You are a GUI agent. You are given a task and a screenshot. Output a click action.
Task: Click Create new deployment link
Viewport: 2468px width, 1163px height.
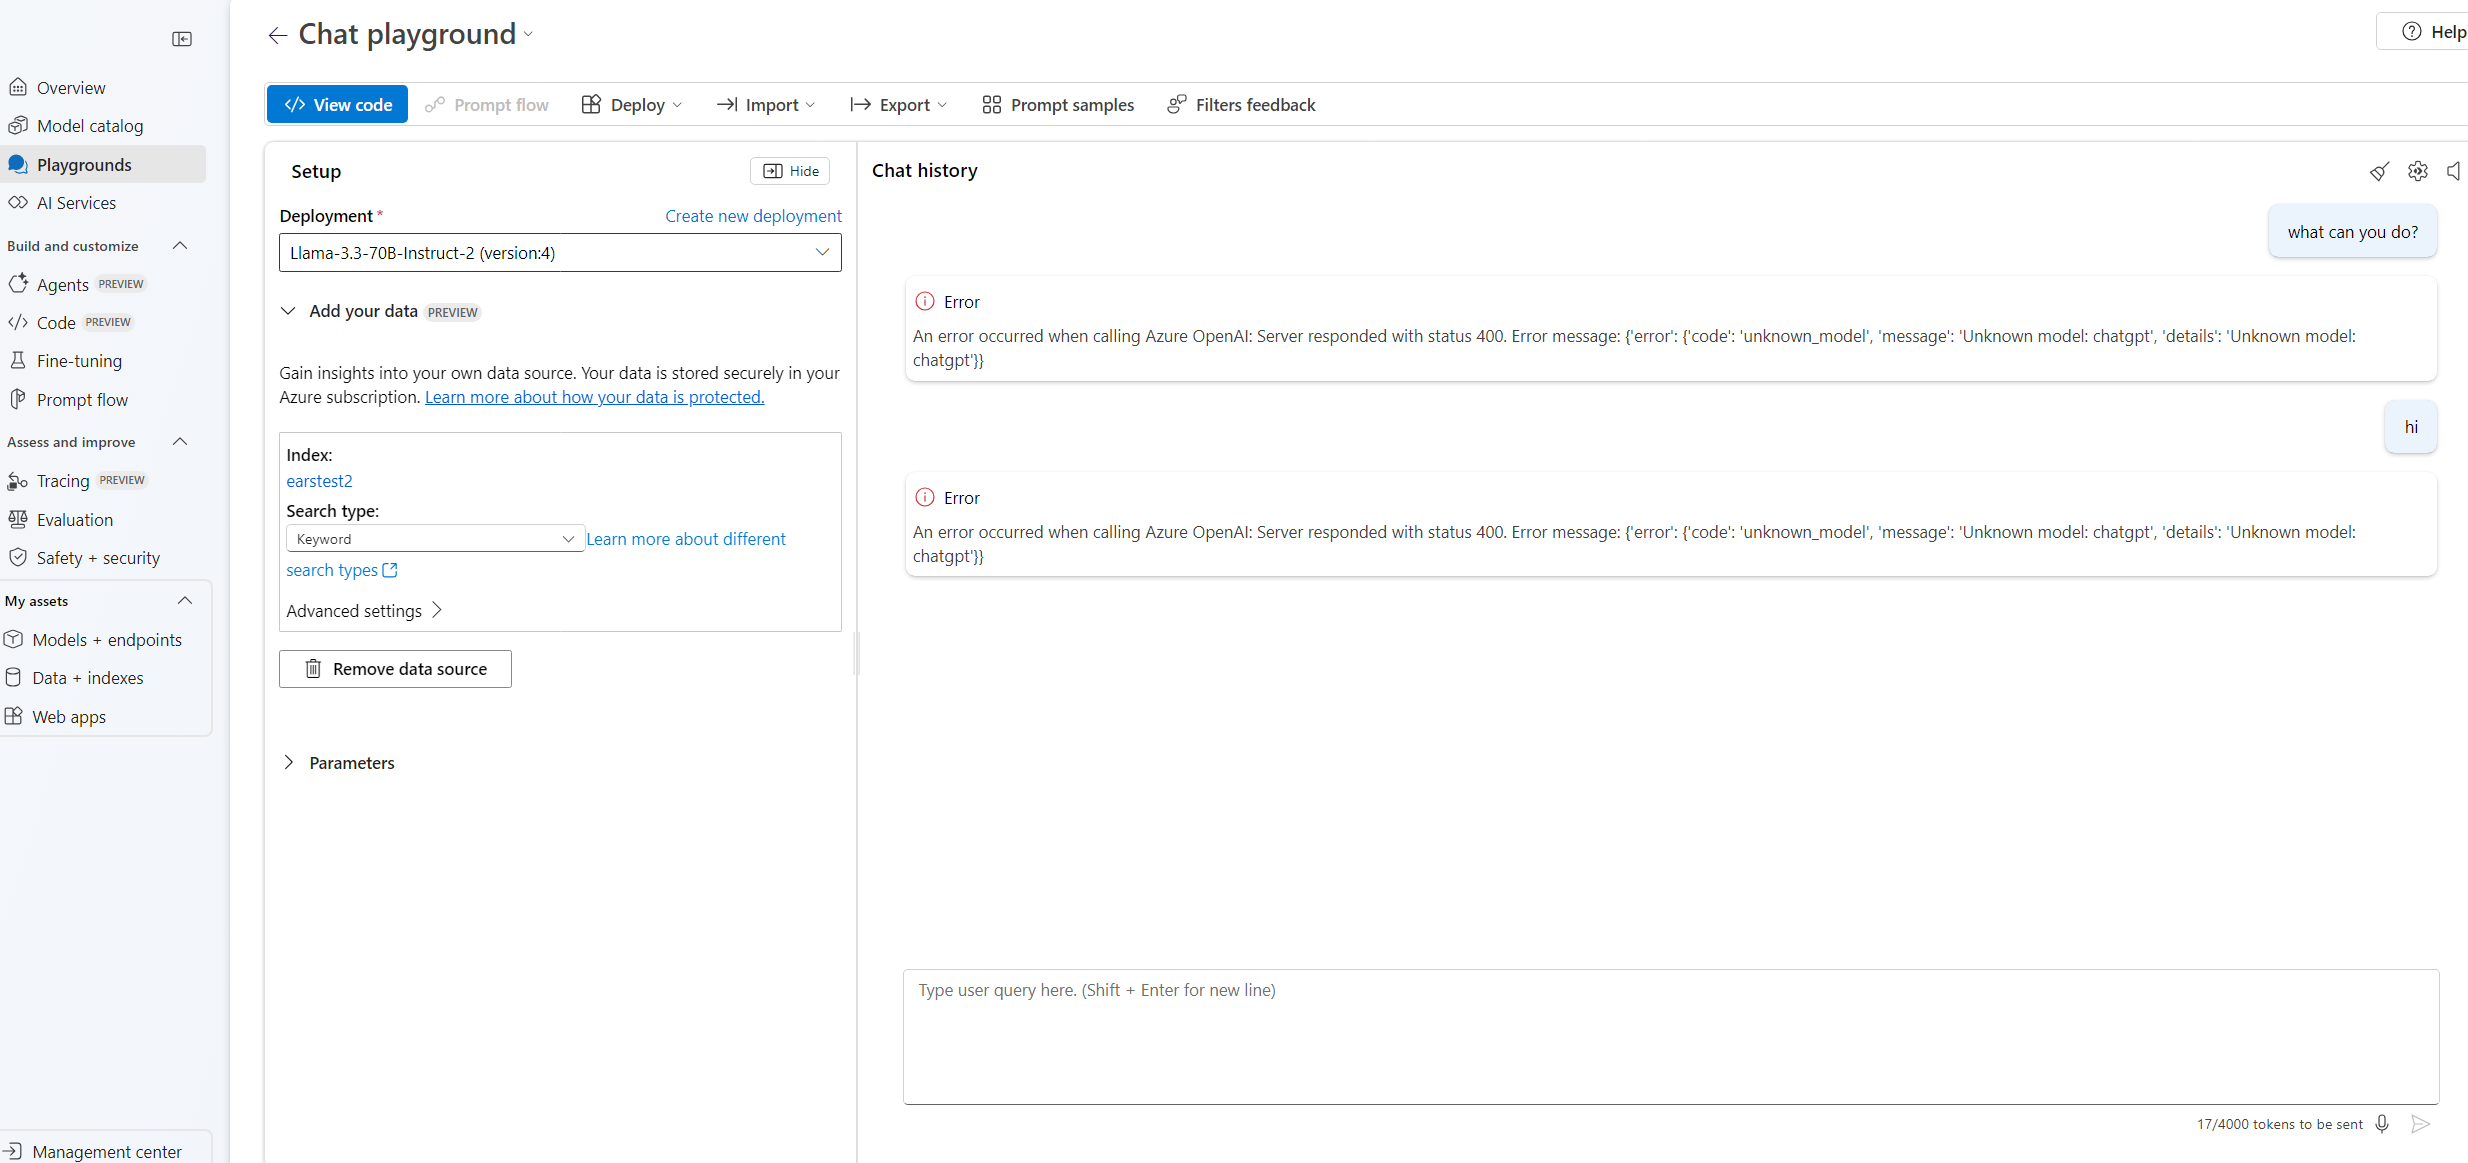(x=753, y=216)
